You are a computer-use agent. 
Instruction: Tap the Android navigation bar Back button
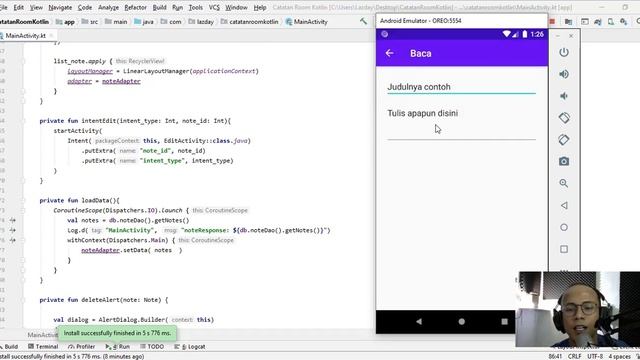pyautogui.click(x=419, y=322)
